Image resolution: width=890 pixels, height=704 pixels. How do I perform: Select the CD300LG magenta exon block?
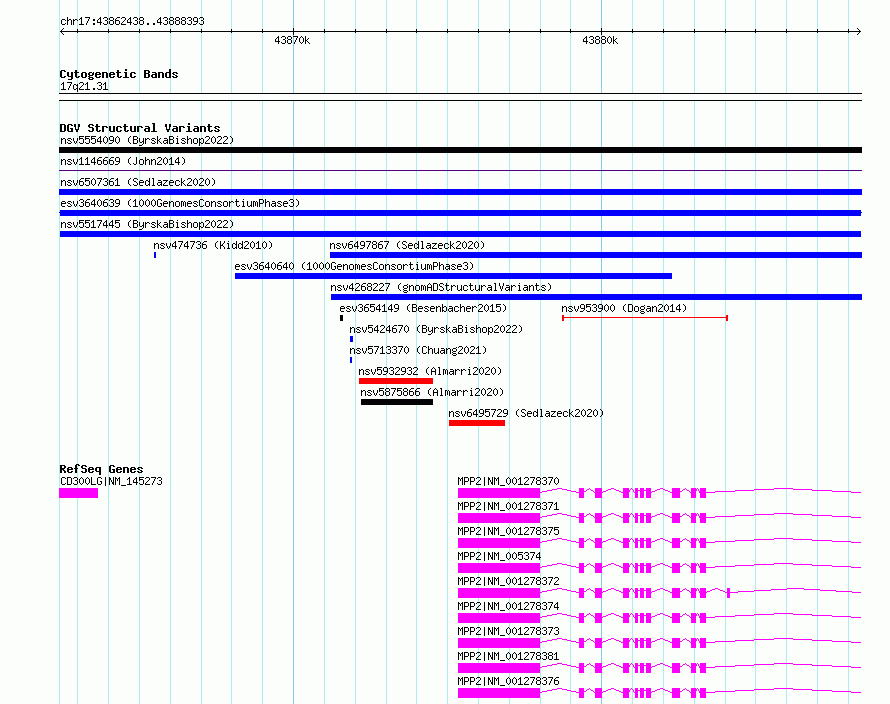click(78, 493)
